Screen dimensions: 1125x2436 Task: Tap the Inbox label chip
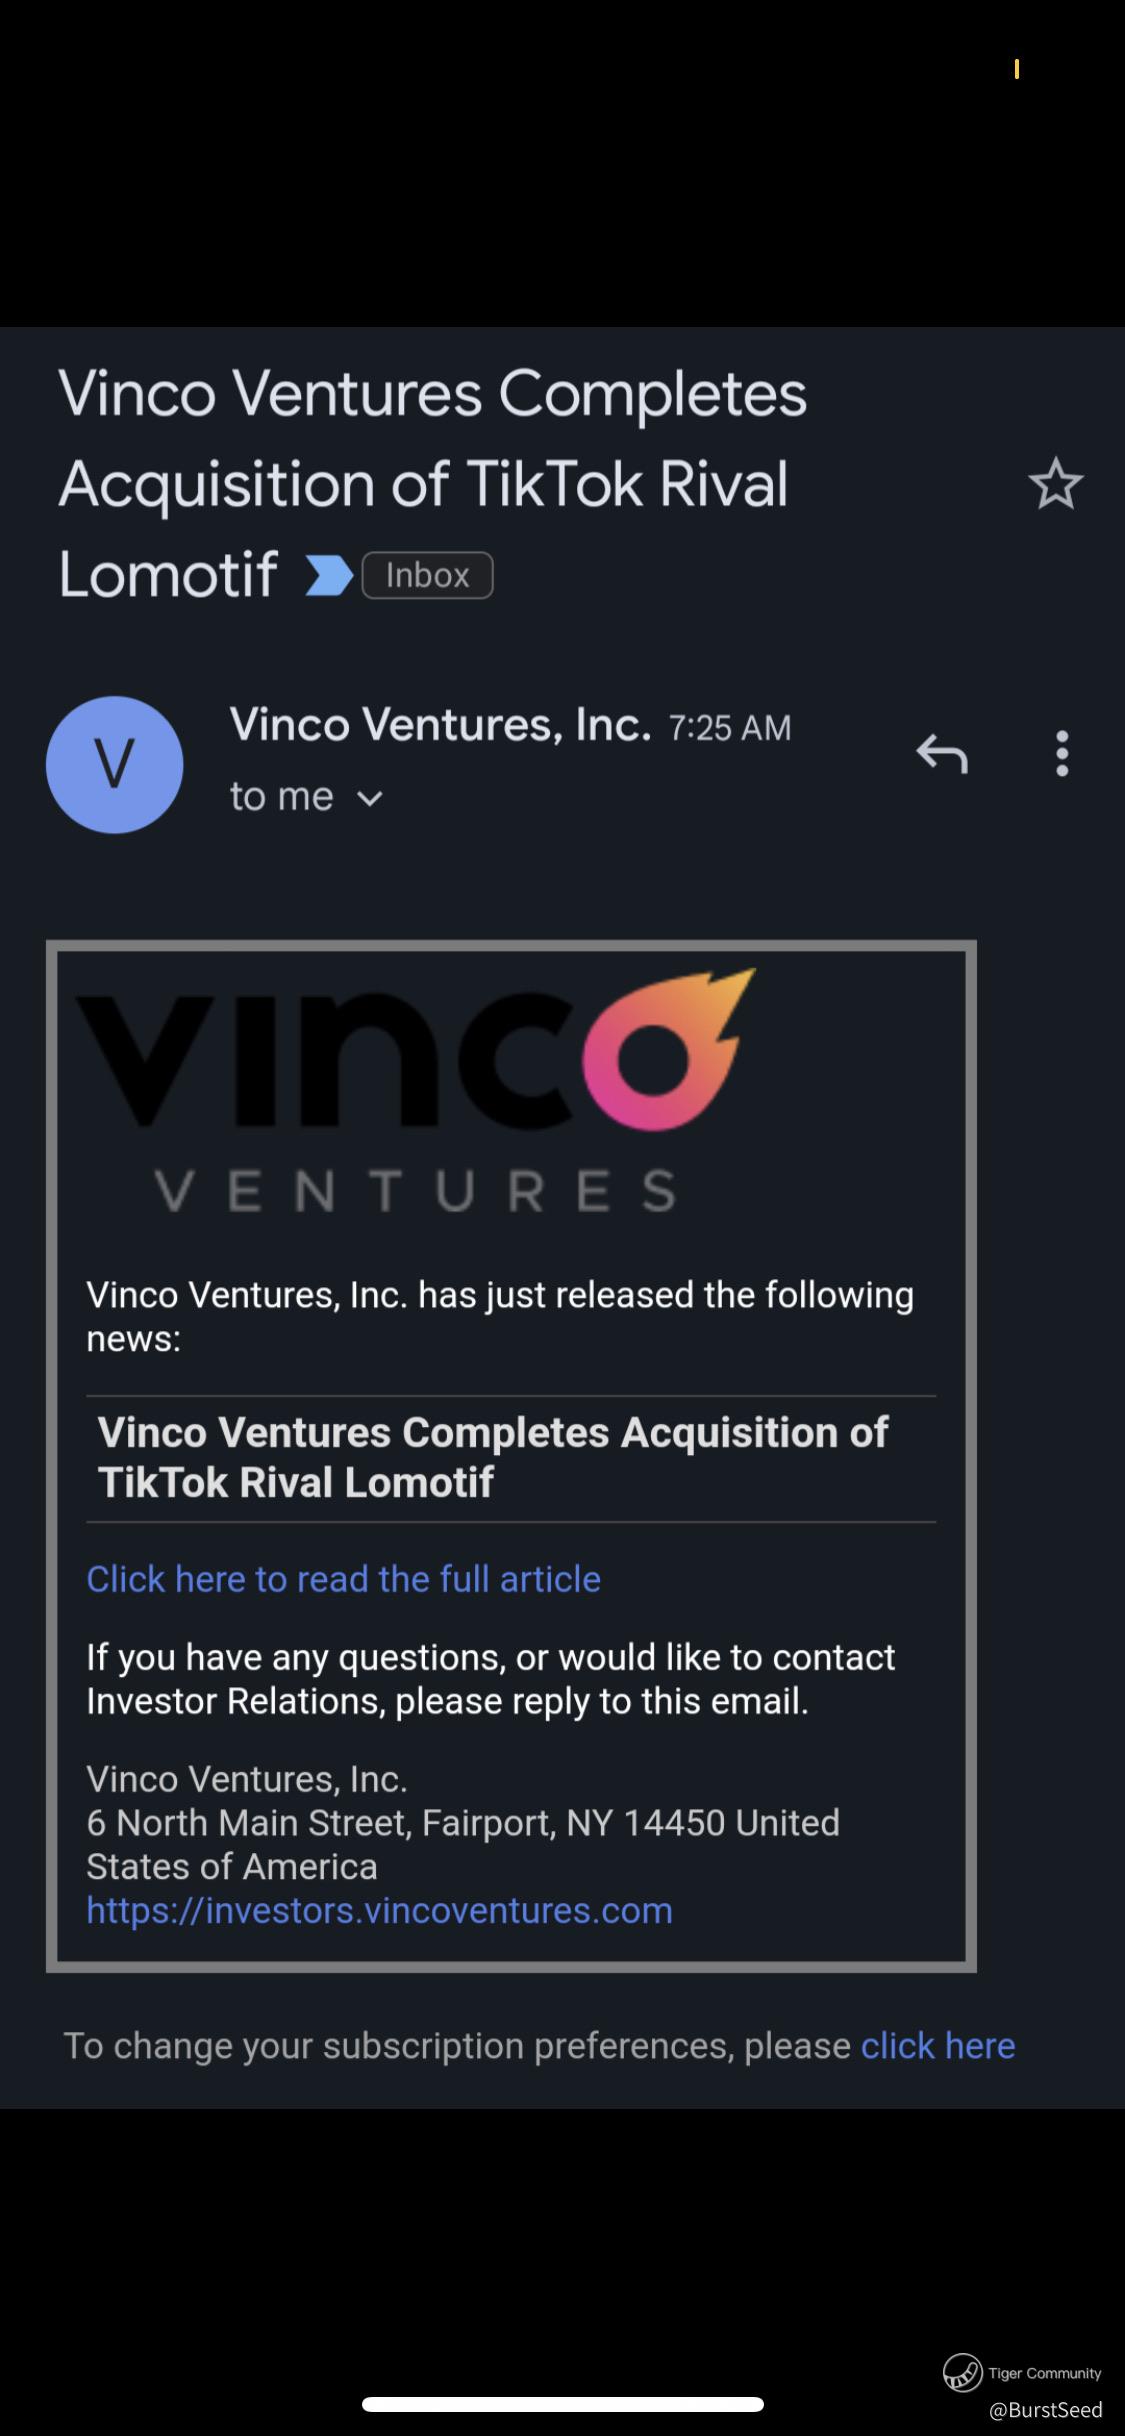[x=427, y=576]
